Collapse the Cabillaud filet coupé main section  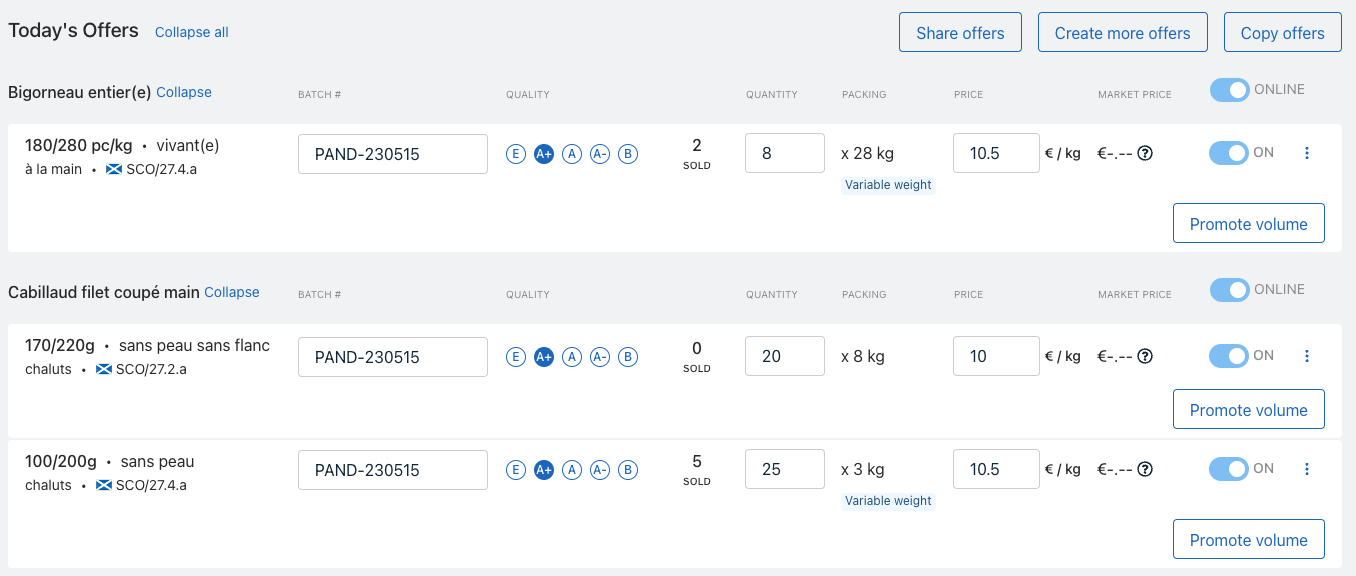[x=232, y=292]
